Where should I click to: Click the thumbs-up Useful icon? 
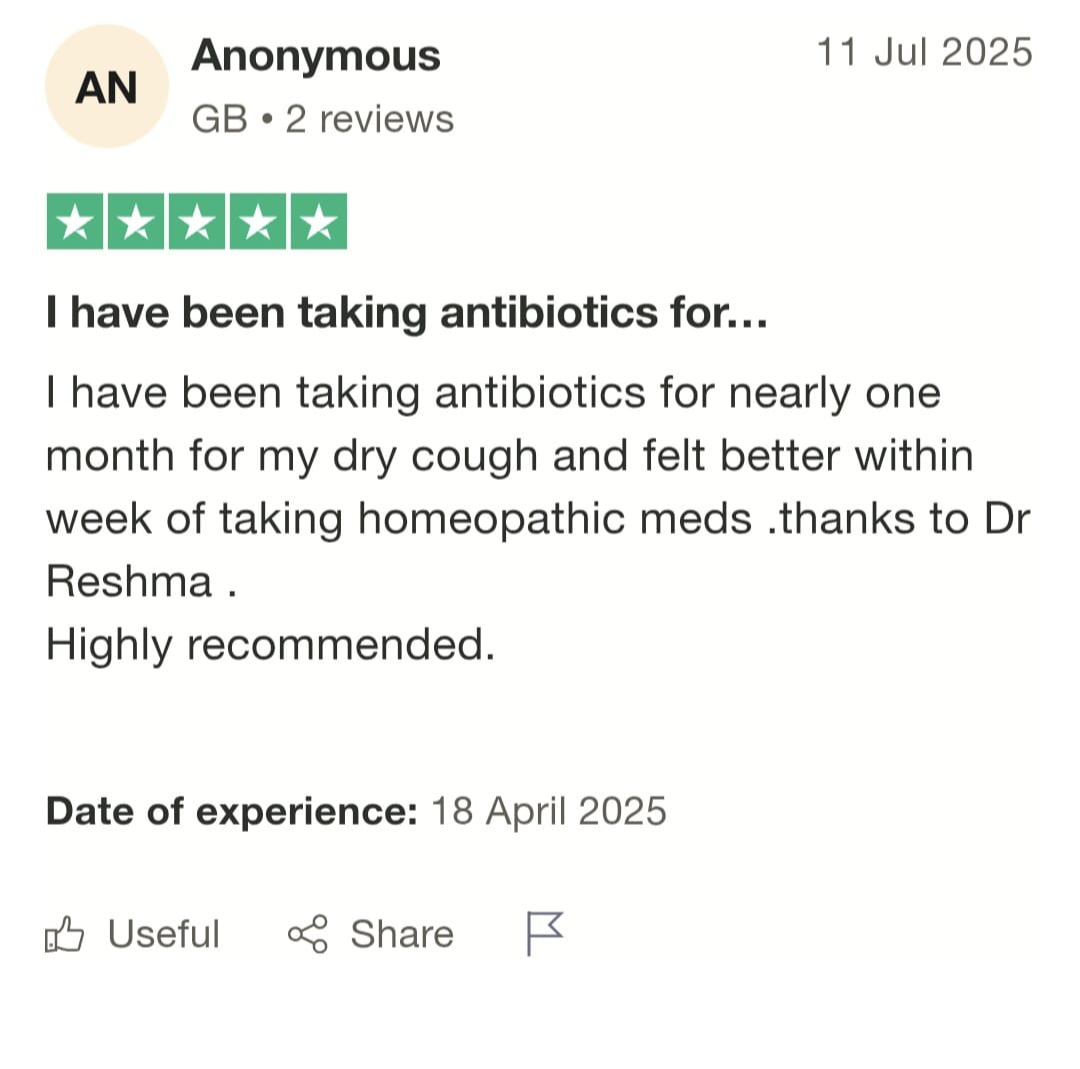coord(64,935)
